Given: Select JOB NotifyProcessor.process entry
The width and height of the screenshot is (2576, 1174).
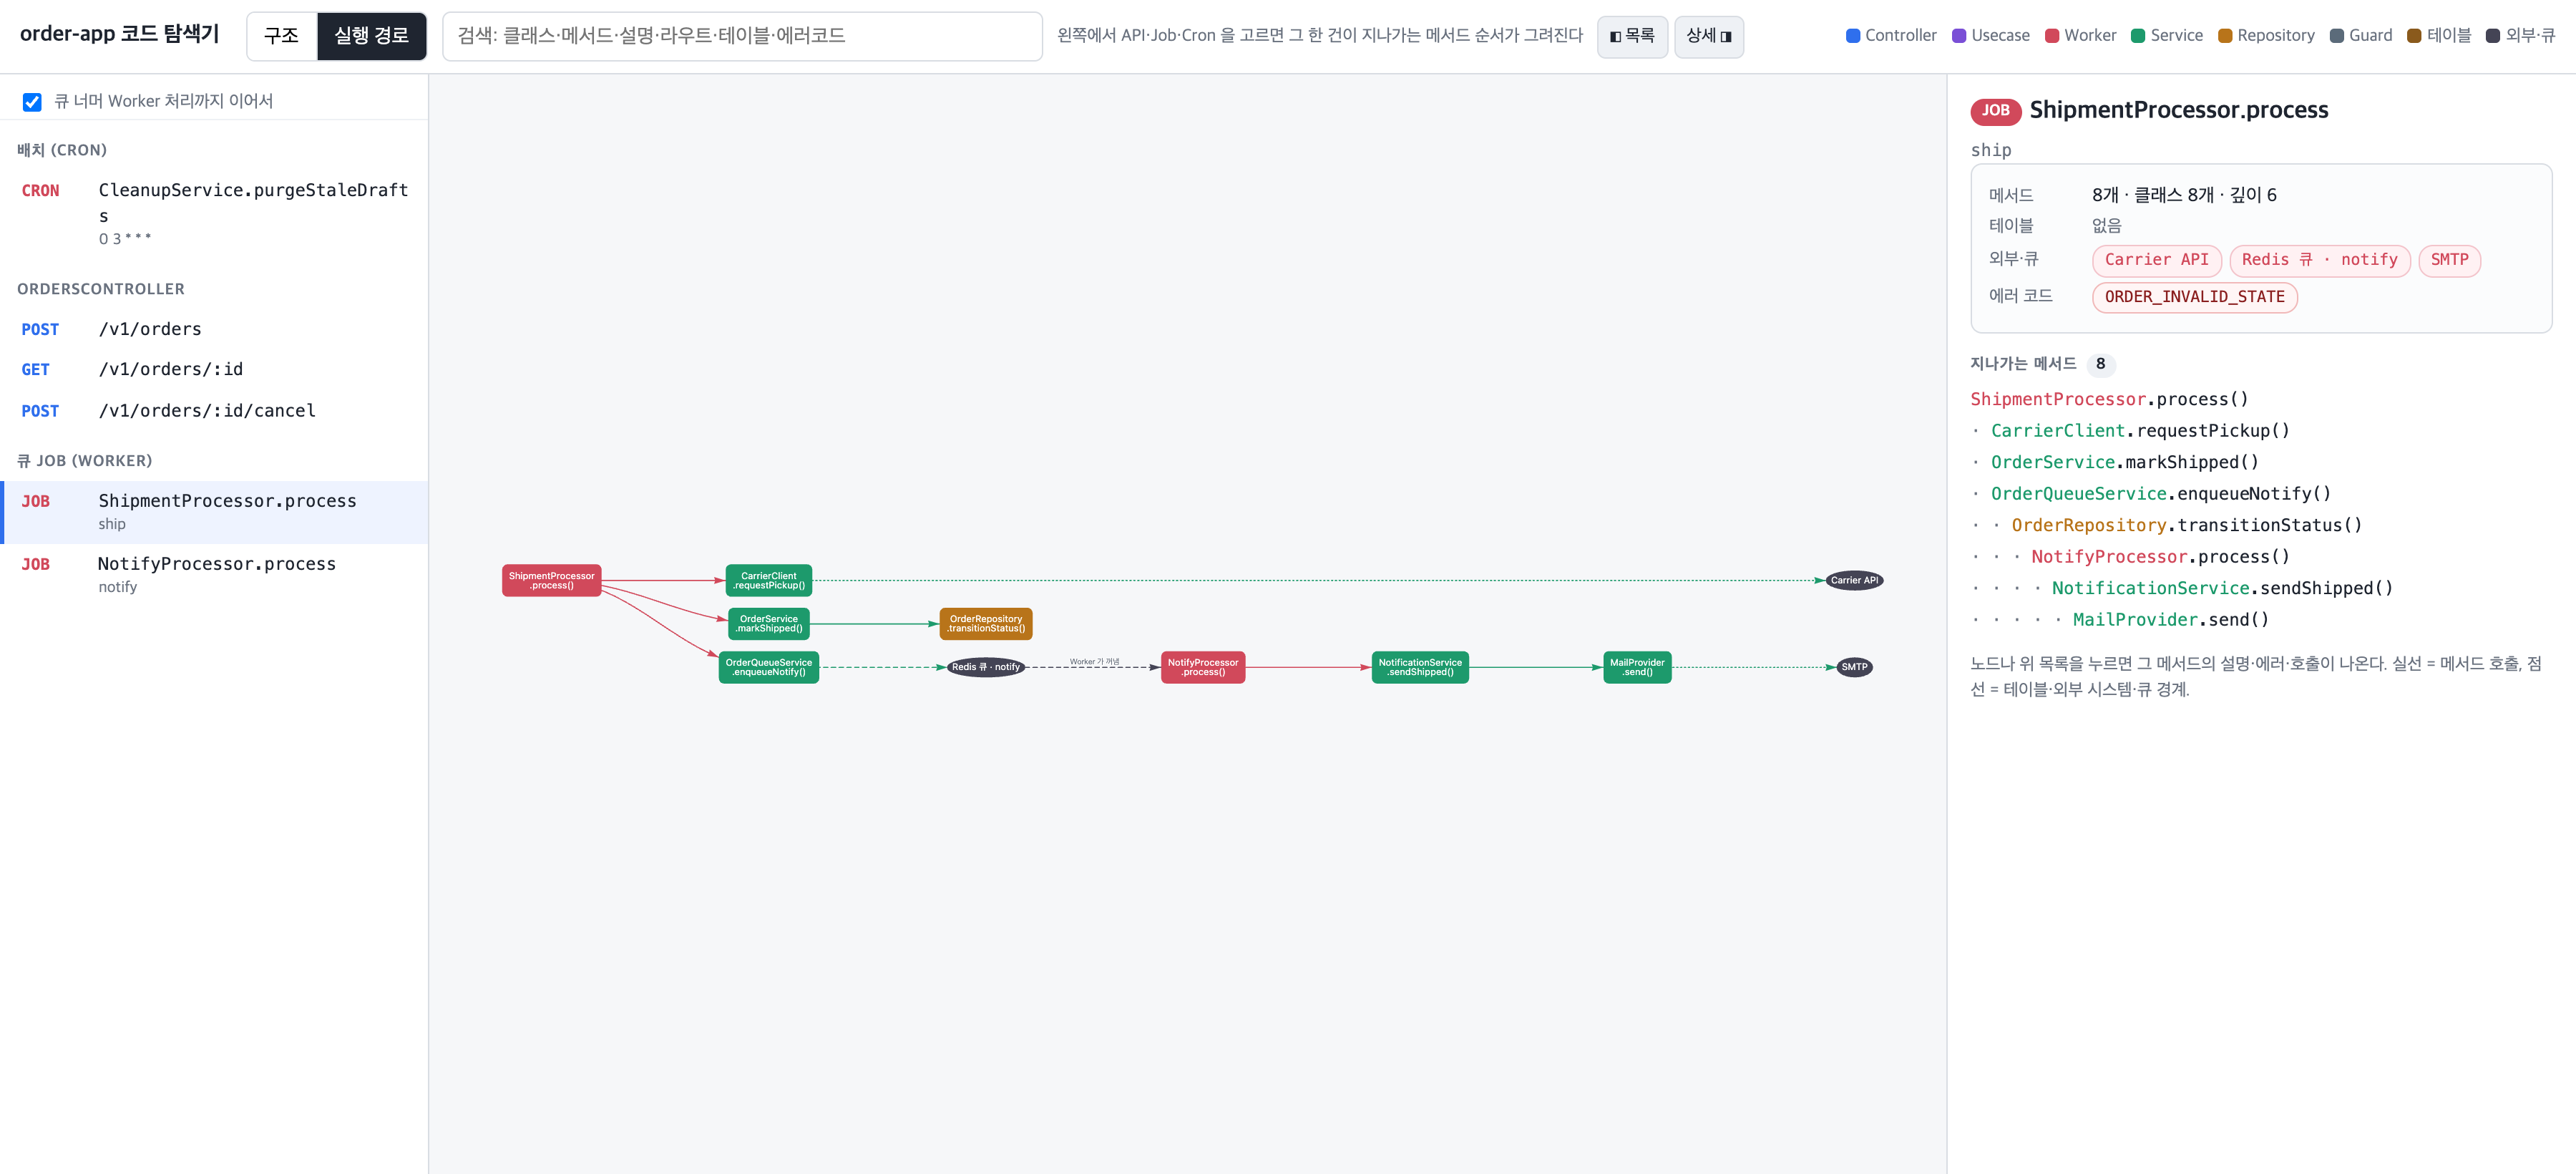Looking at the screenshot, I should 214,575.
